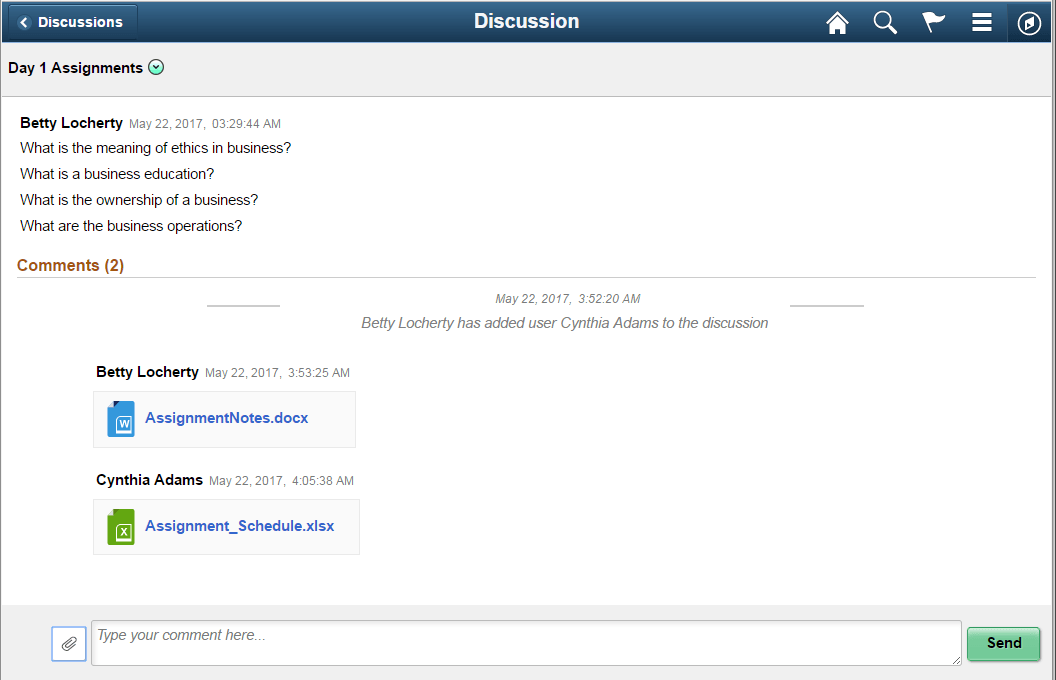Click Cynthia Adams' name above her attachment
Viewport: 1056px width, 680px height.
pyautogui.click(x=149, y=480)
